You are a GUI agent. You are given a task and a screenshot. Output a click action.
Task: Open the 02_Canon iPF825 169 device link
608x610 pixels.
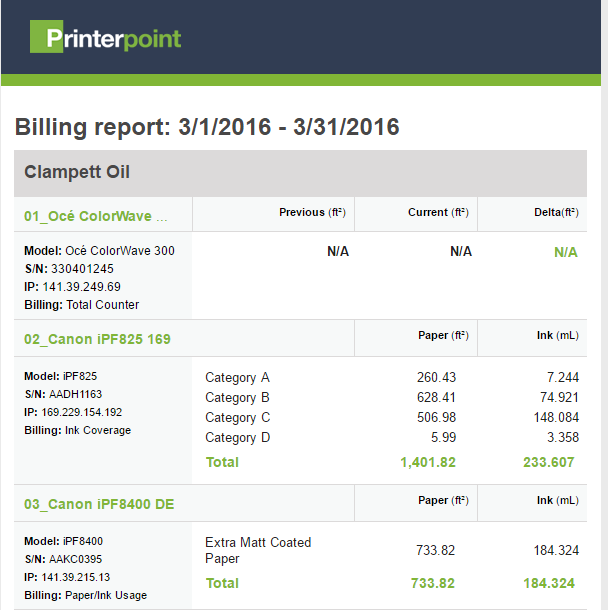(97, 339)
